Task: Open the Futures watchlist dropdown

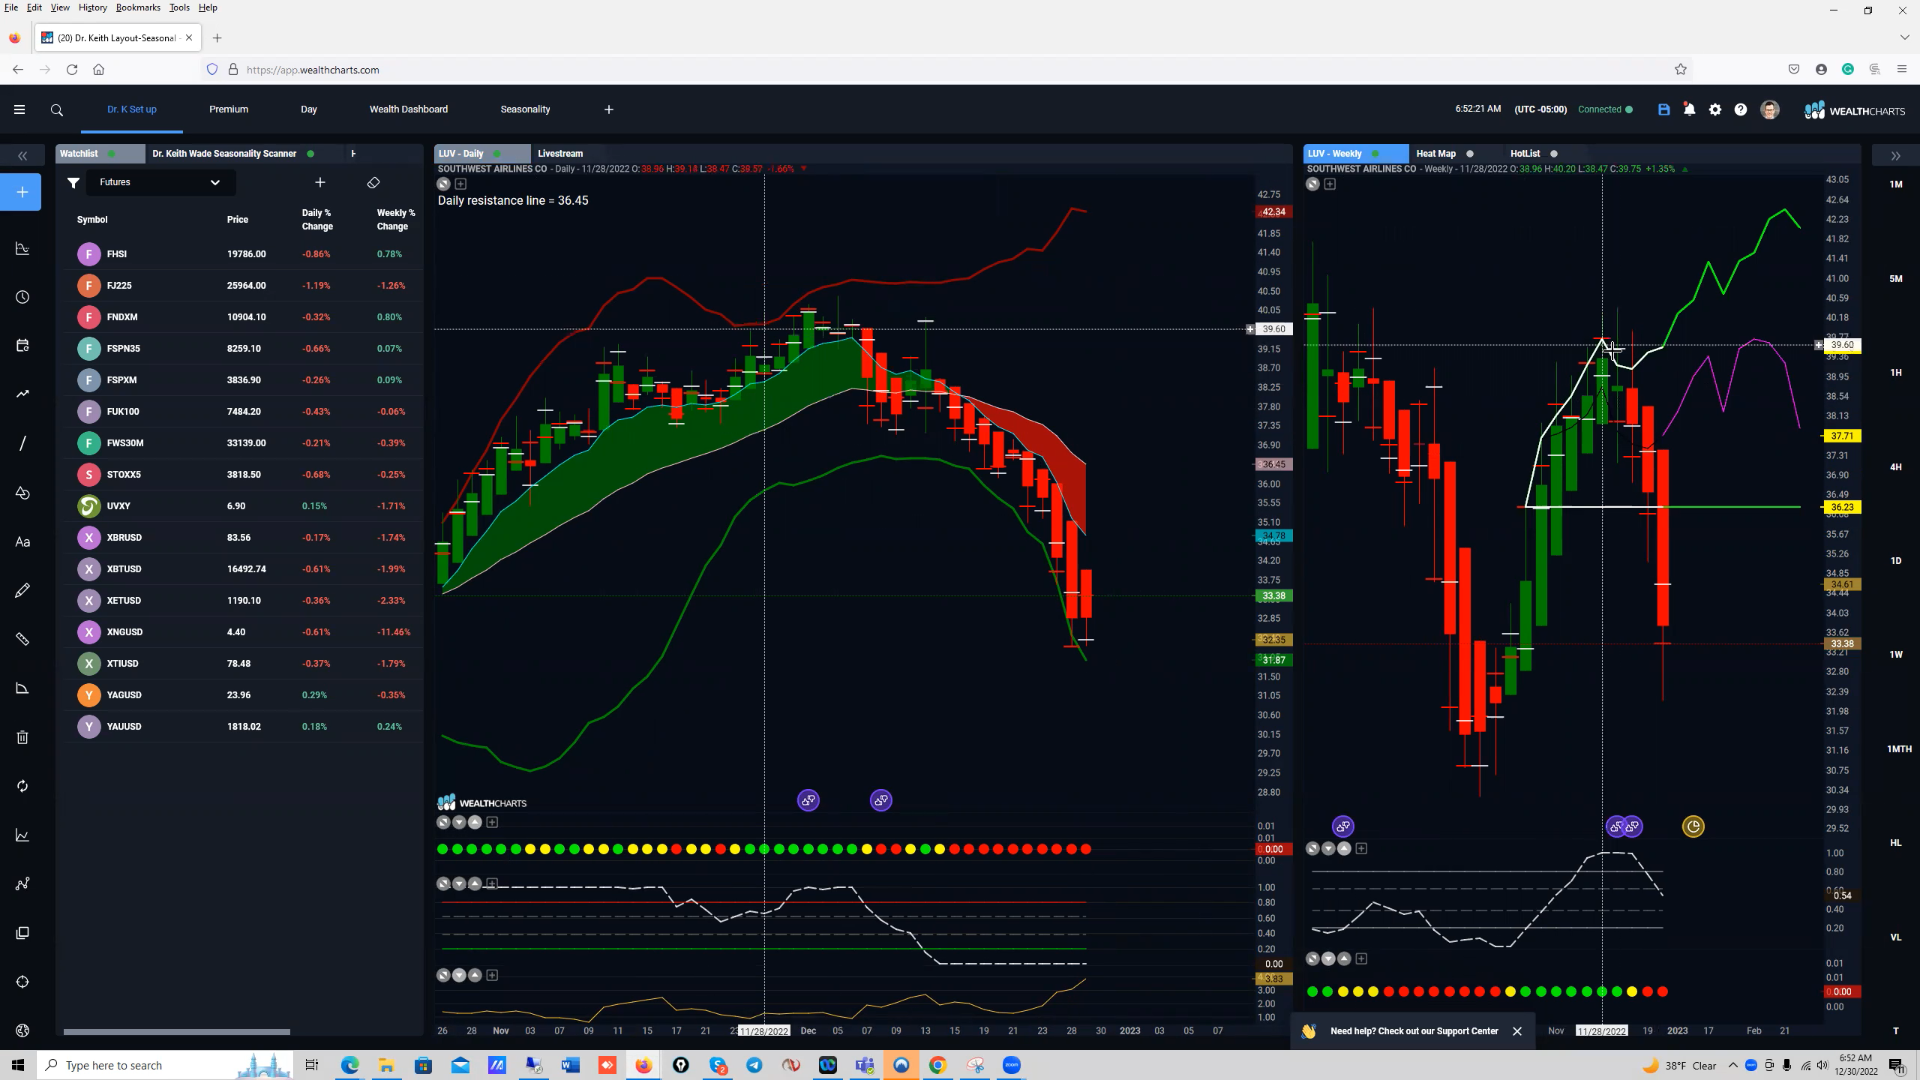Action: (x=160, y=183)
